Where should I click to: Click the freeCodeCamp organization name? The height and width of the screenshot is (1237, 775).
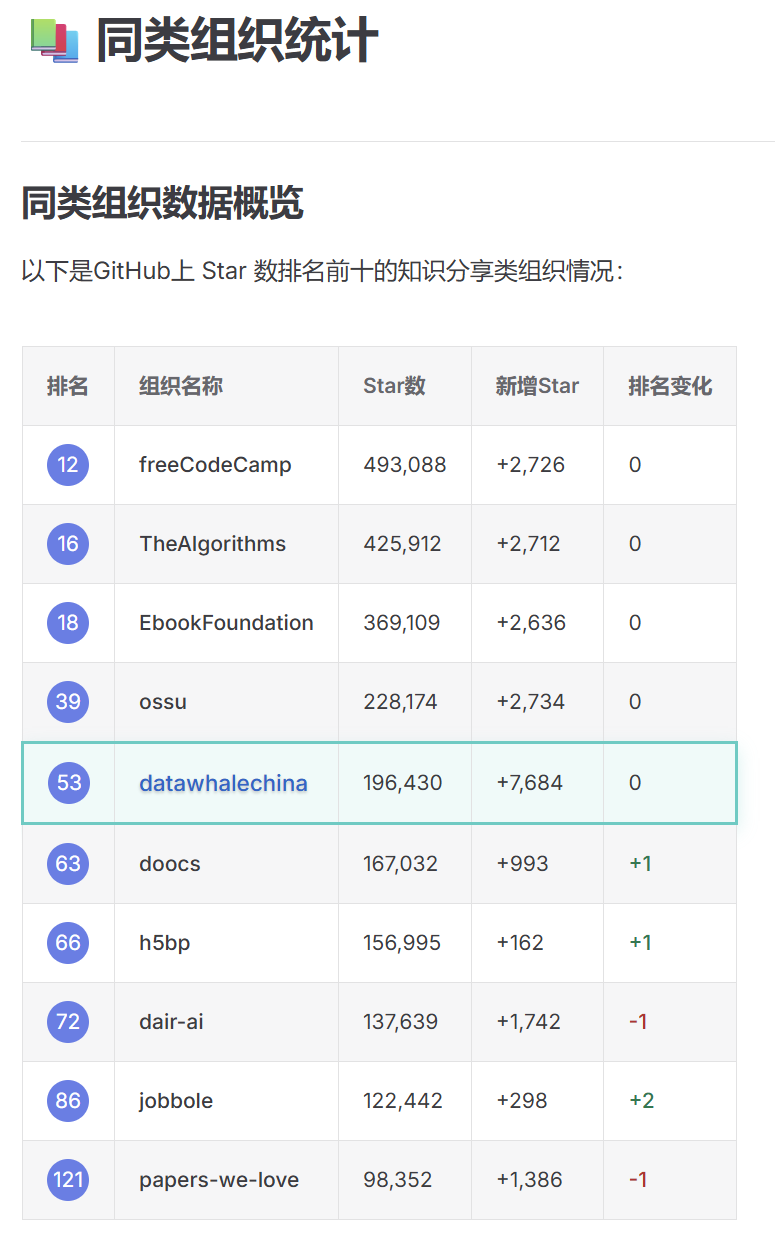click(215, 465)
